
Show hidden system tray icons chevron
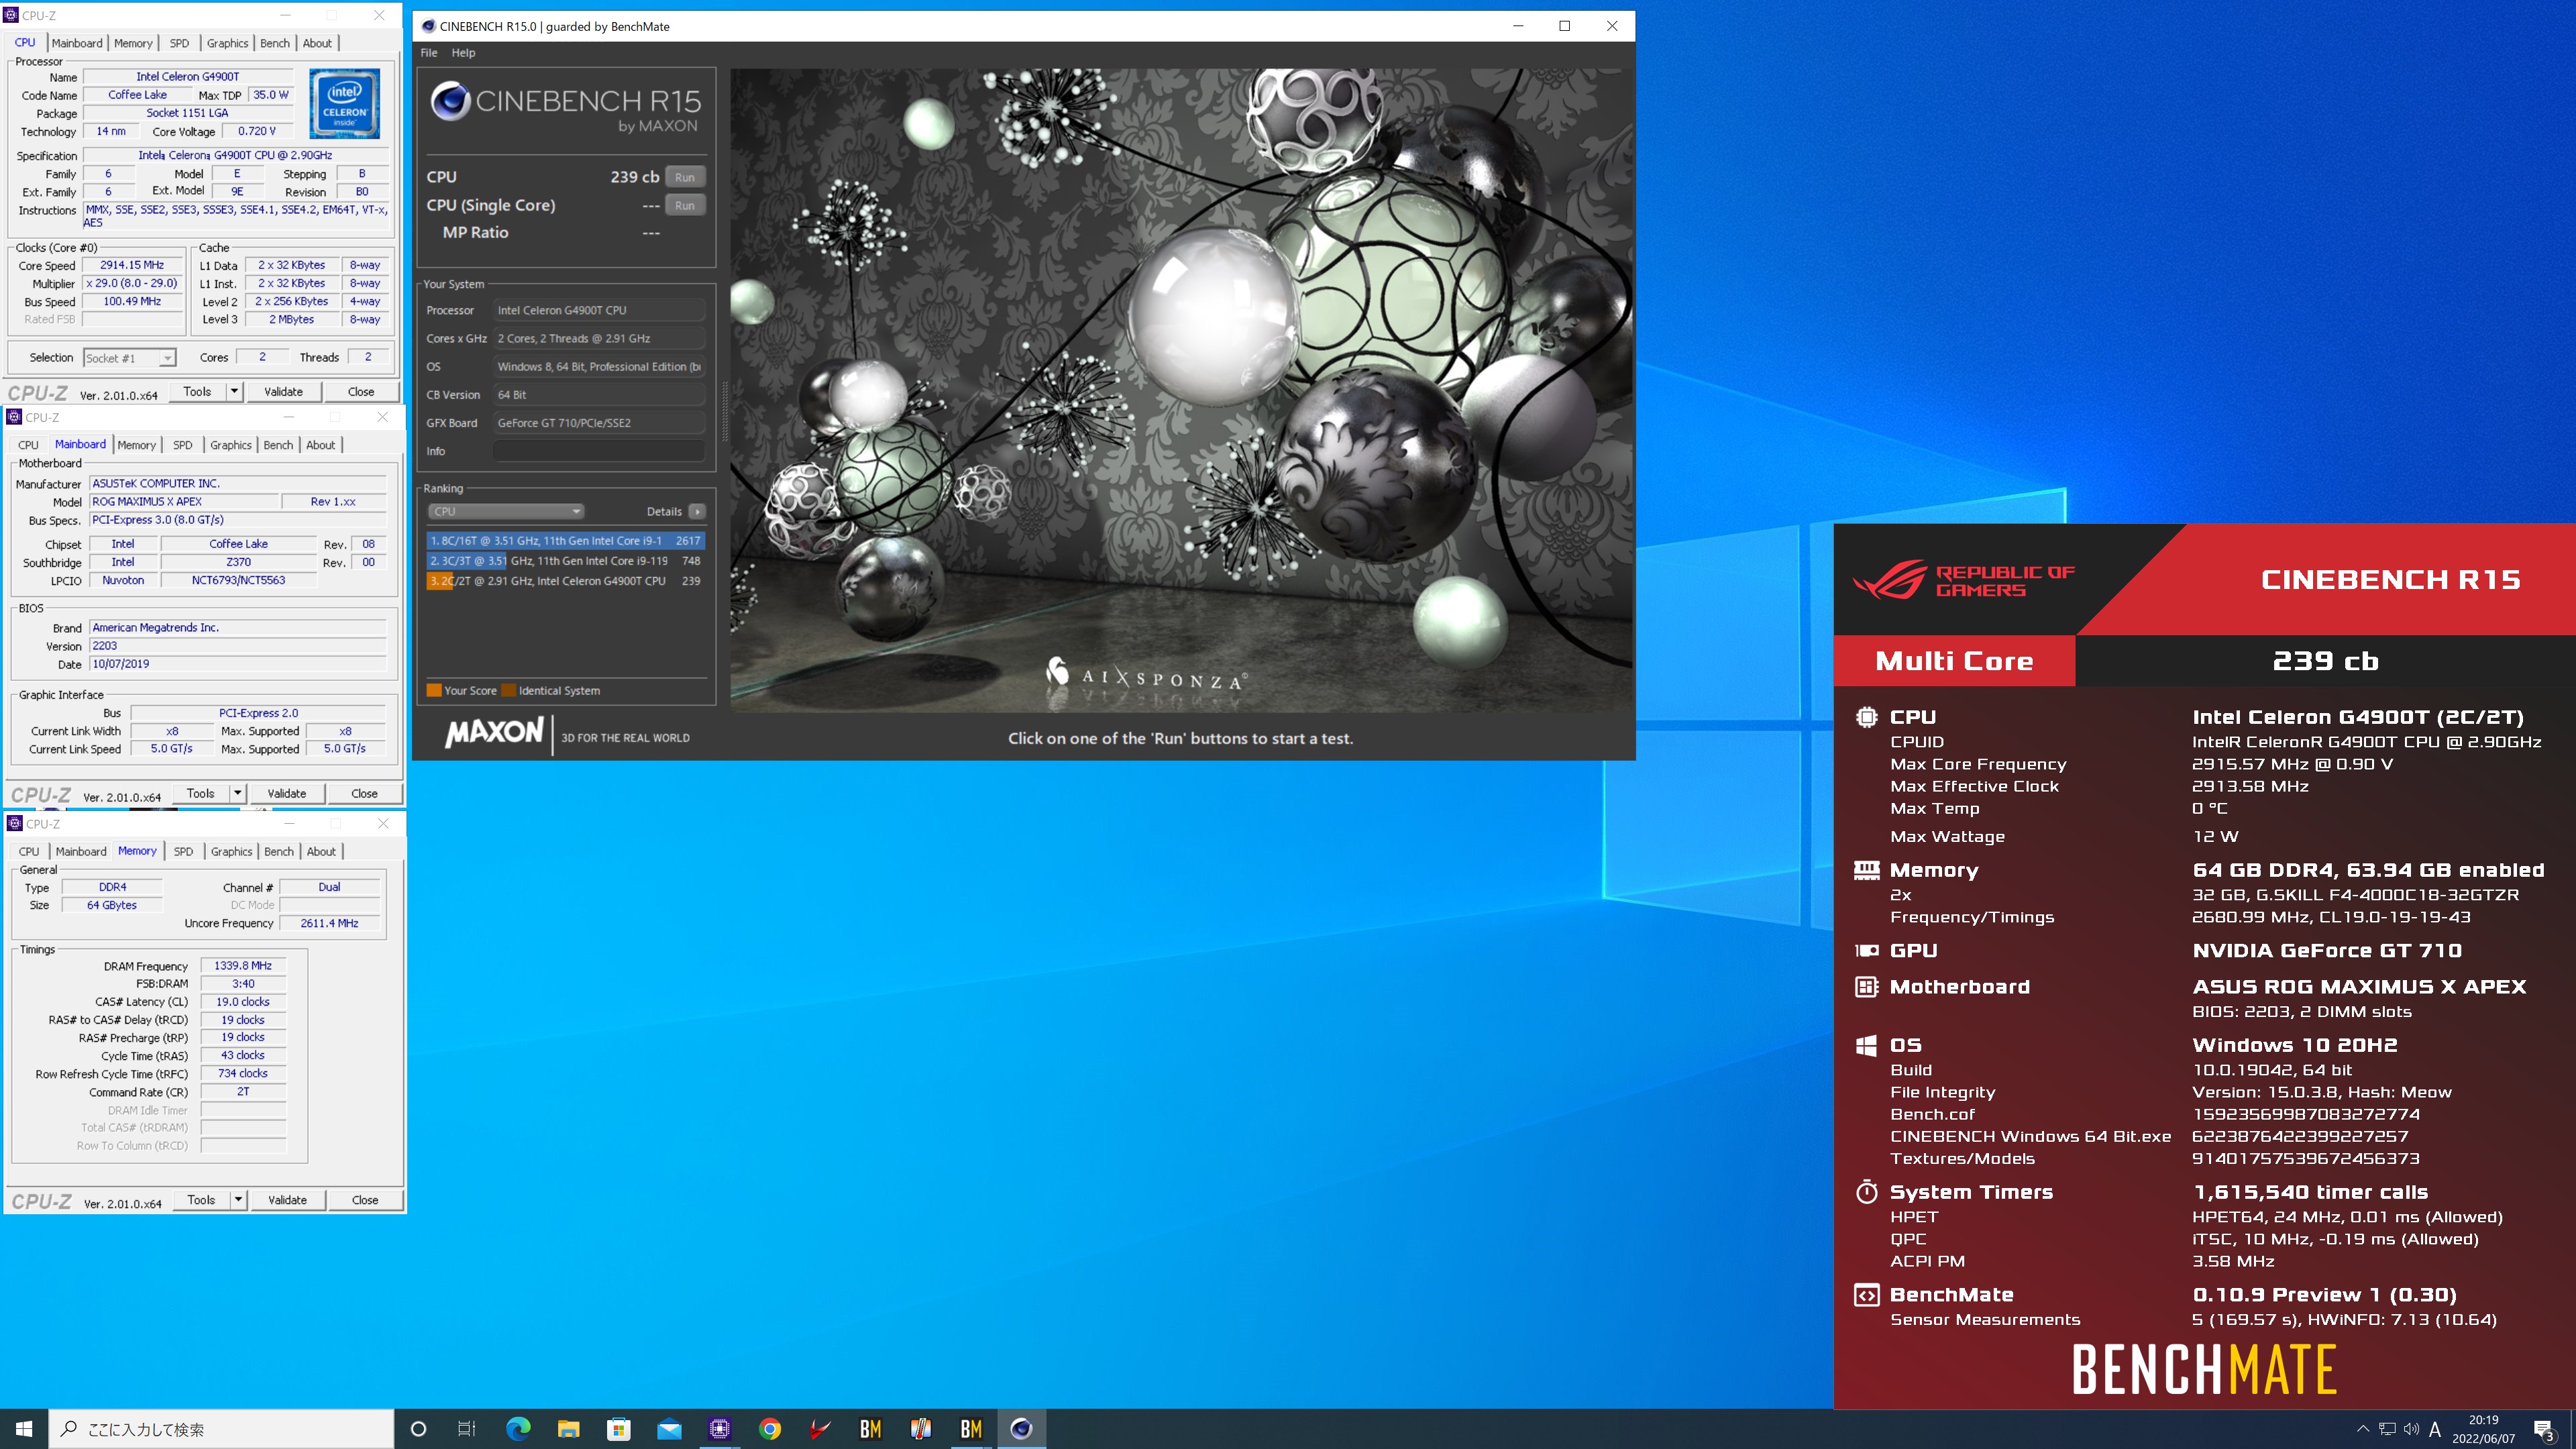2363,1429
